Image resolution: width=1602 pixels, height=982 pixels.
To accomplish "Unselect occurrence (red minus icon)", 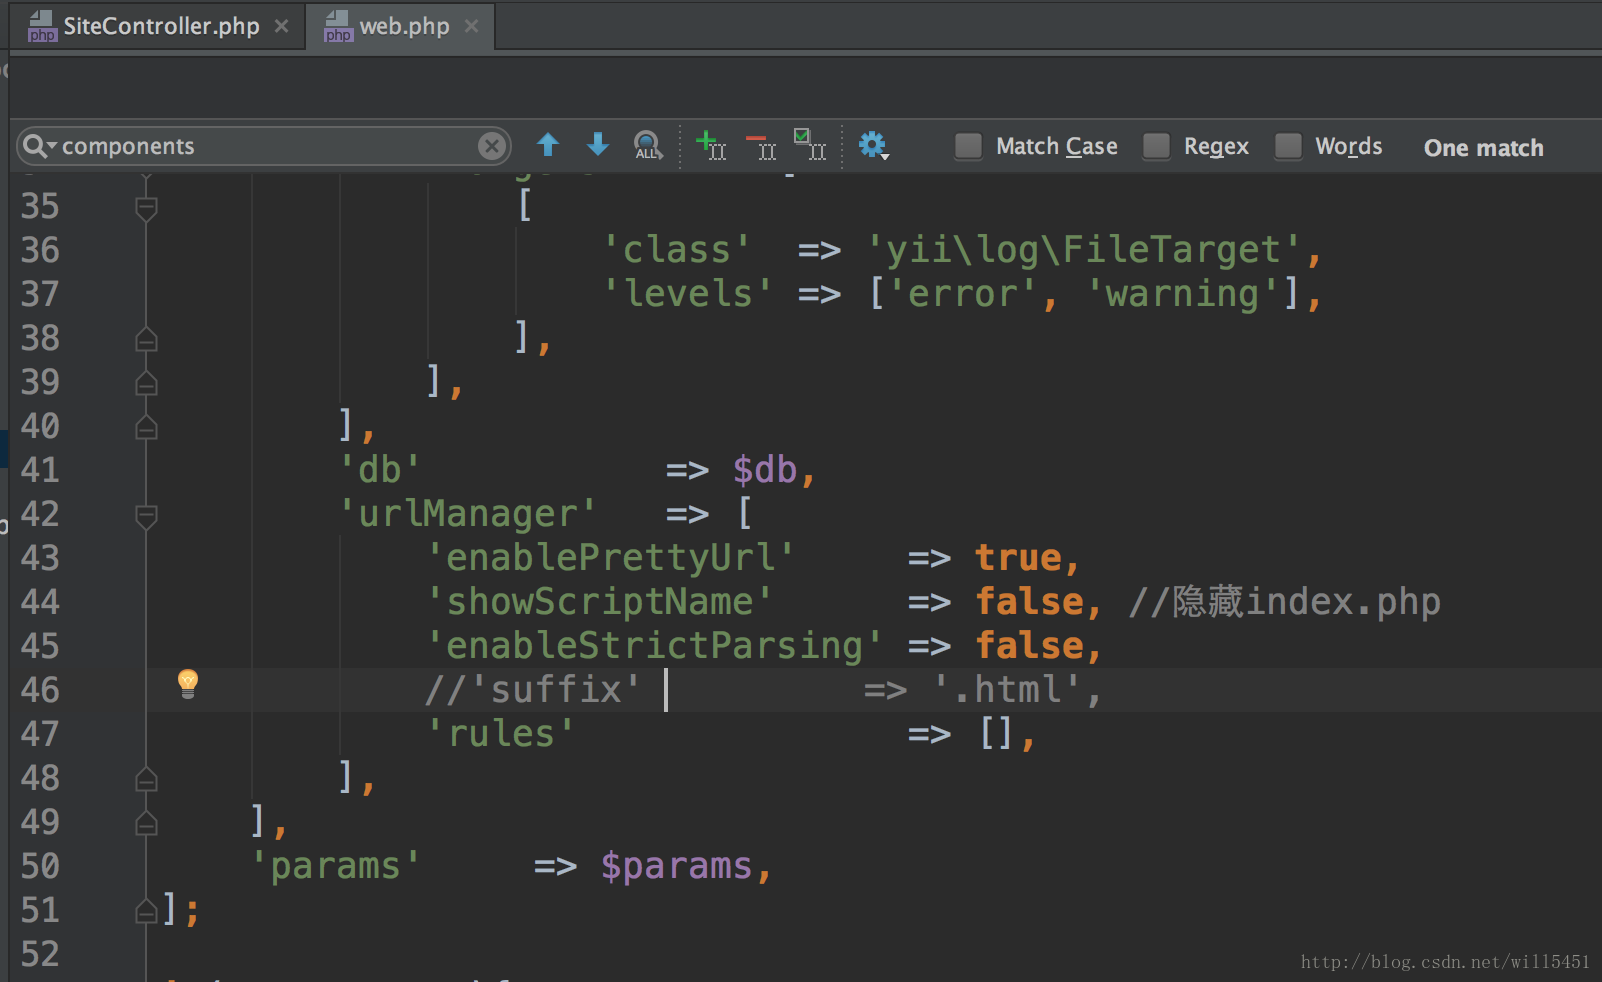I will pos(761,147).
